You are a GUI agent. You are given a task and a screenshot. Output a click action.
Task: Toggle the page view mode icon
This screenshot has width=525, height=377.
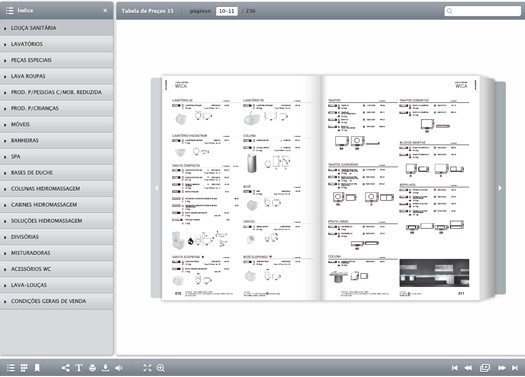[x=485, y=368]
